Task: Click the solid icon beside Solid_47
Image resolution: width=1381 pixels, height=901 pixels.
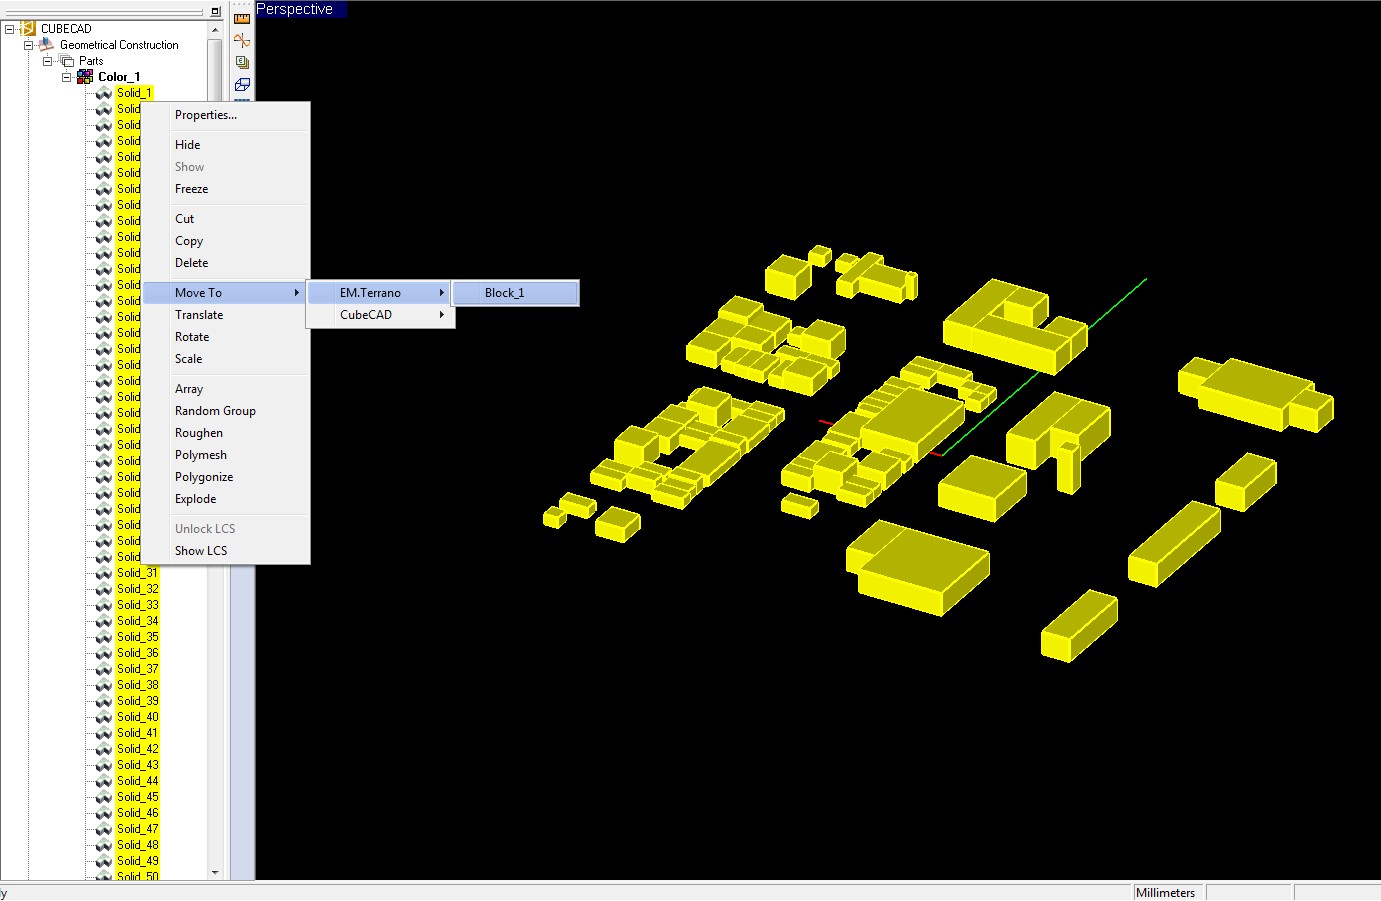Action: 104,829
